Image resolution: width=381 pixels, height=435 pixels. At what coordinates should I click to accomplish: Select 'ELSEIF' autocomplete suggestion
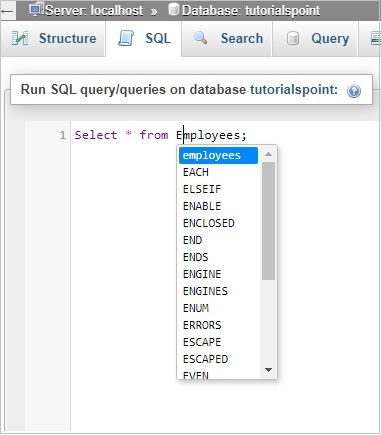pos(218,189)
